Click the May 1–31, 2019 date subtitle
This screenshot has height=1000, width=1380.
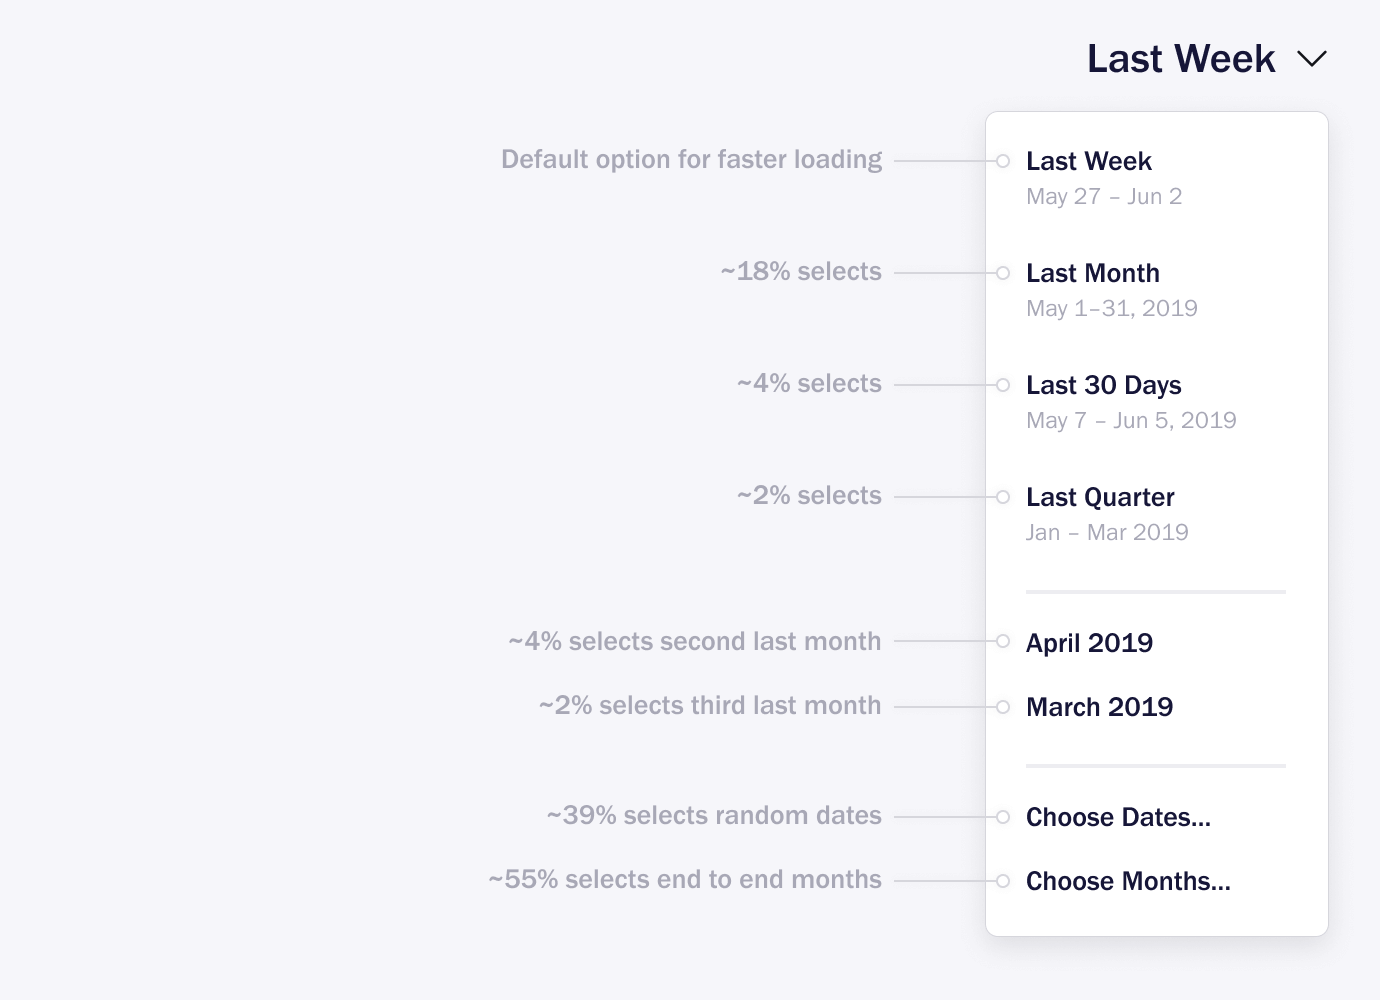(1111, 308)
